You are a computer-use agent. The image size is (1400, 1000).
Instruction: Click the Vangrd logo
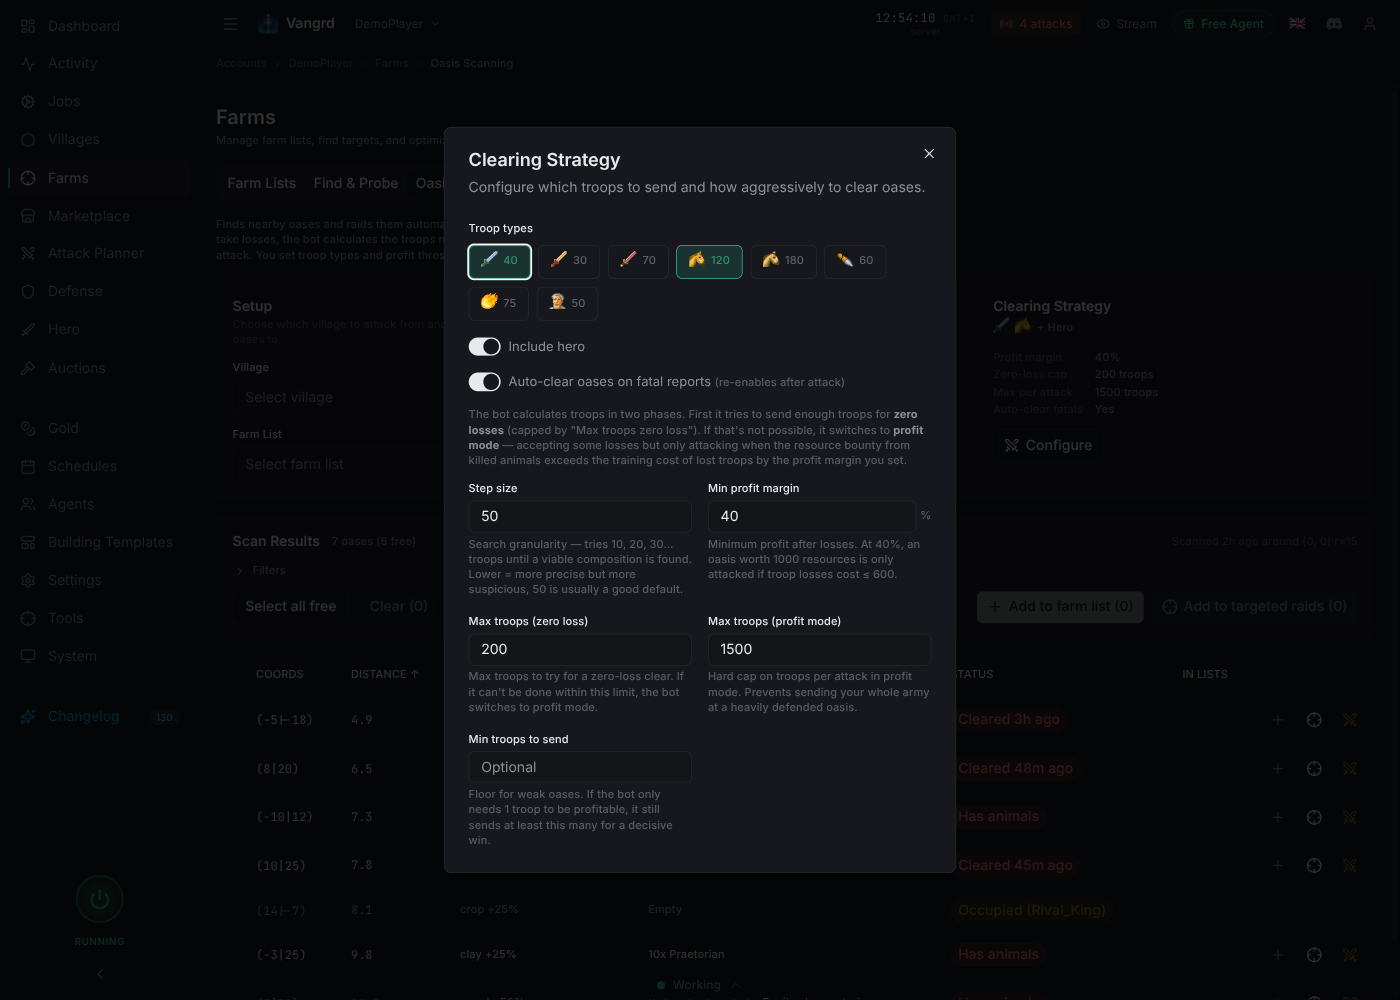click(266, 22)
